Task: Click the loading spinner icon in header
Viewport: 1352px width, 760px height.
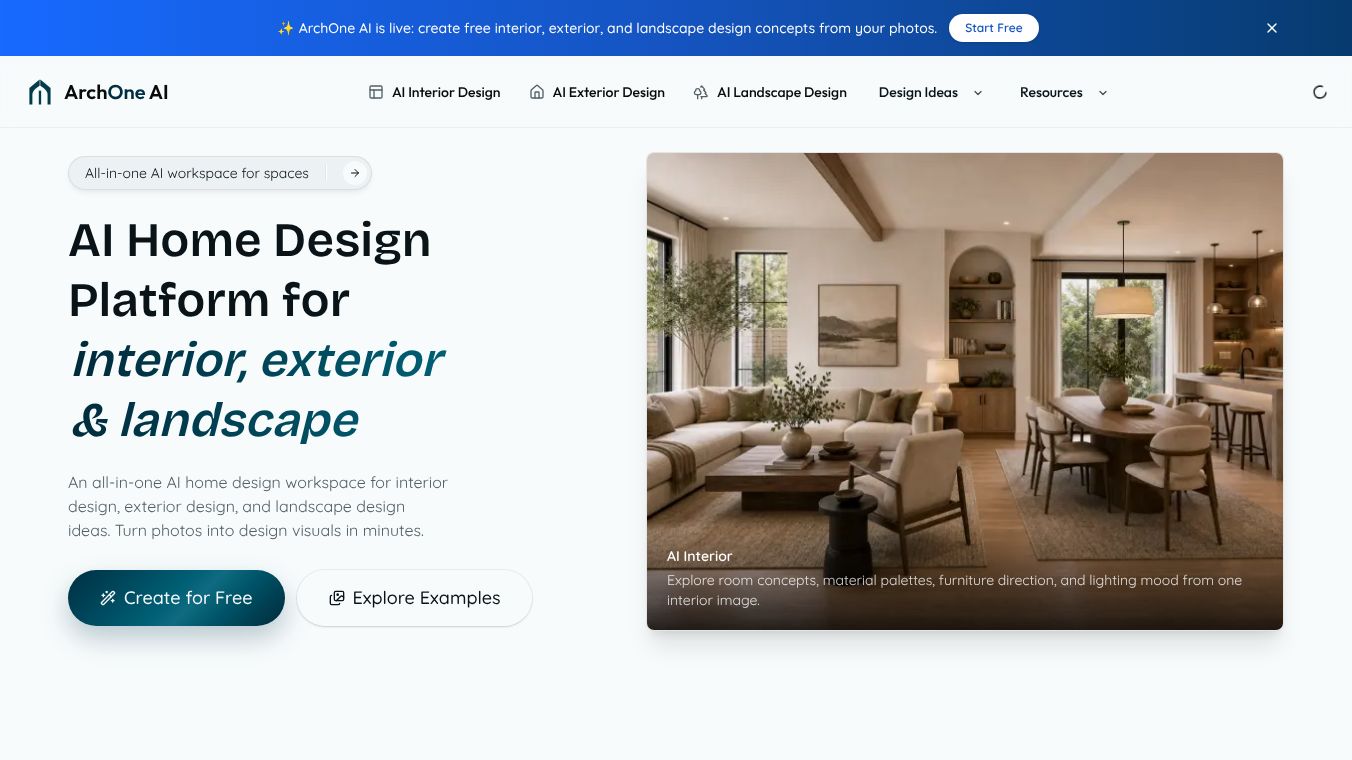Action: (x=1320, y=92)
